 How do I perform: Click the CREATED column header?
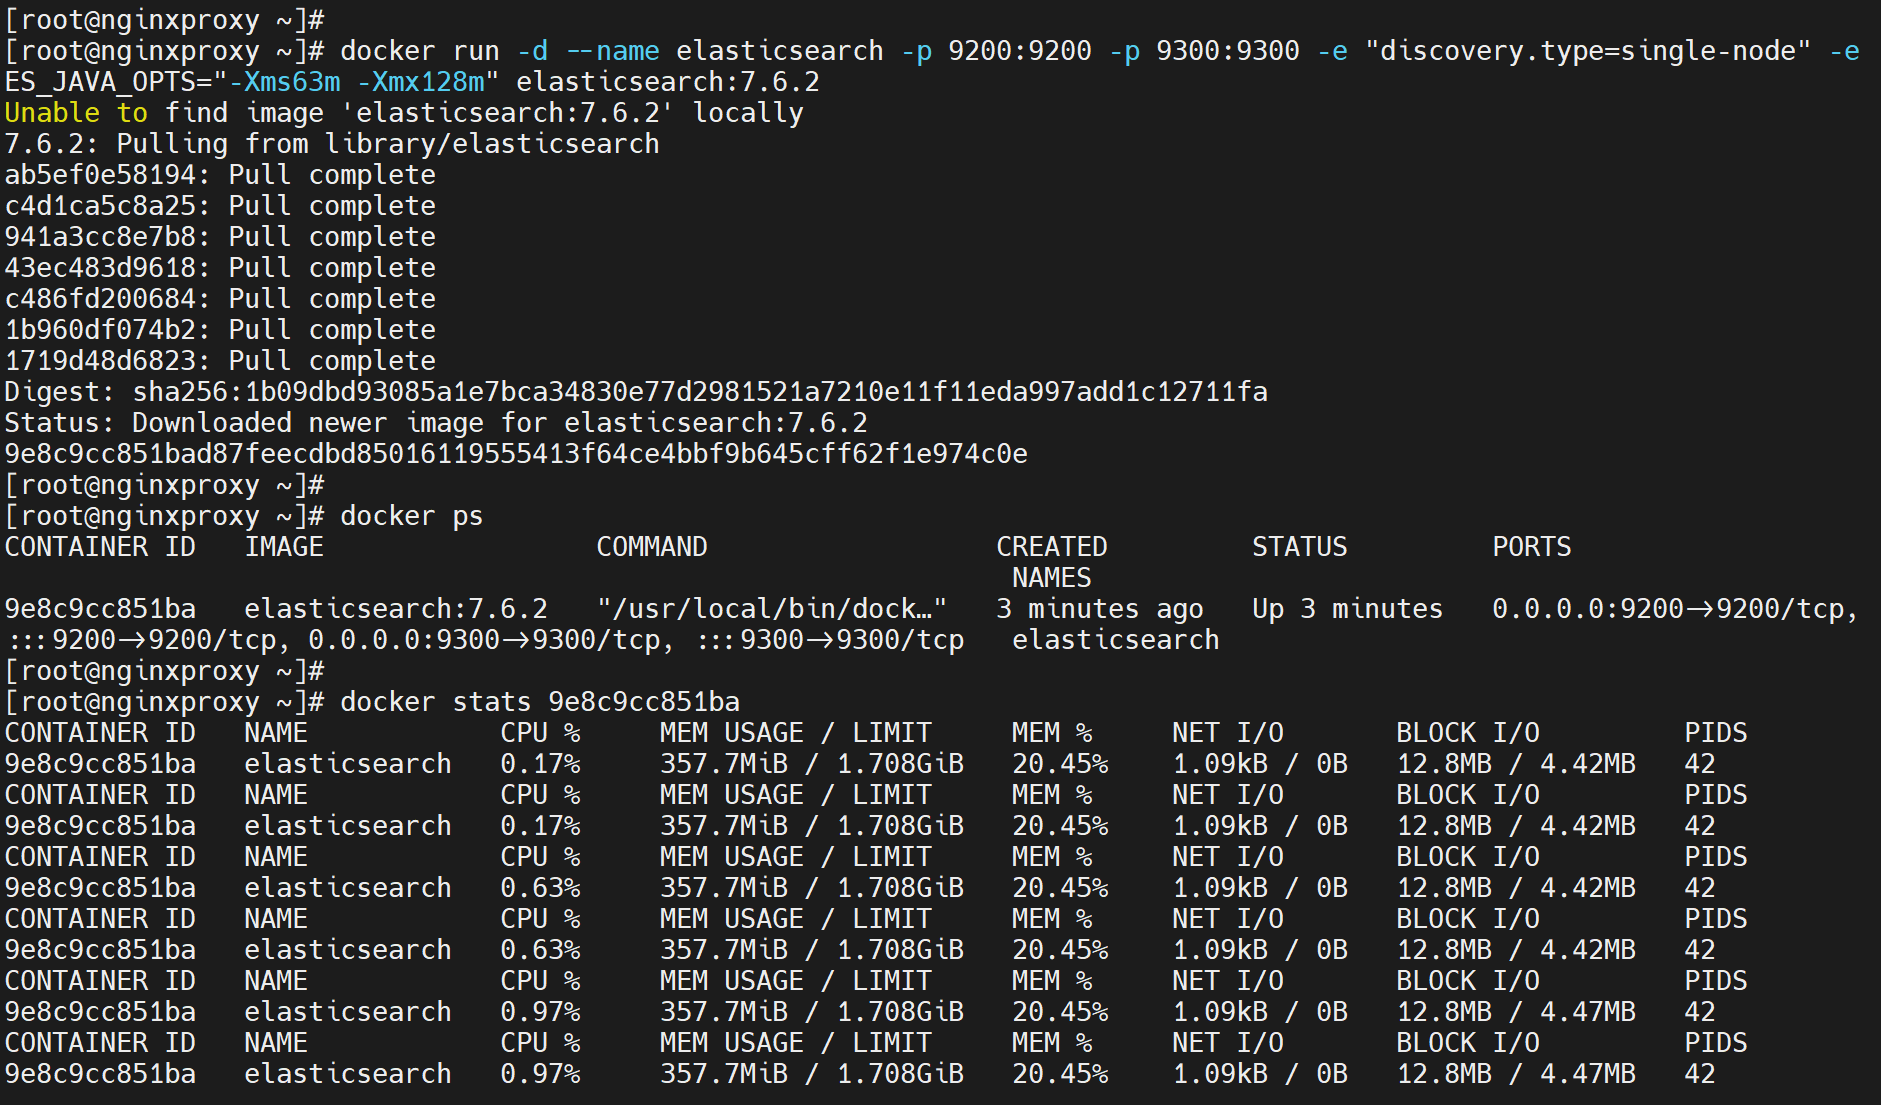coord(1051,547)
